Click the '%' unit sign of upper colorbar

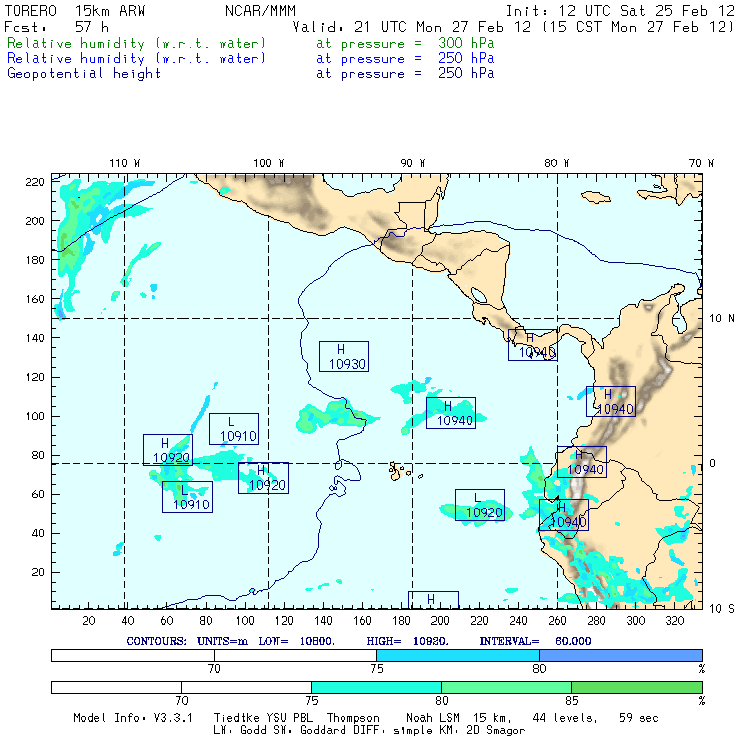[x=702, y=668]
